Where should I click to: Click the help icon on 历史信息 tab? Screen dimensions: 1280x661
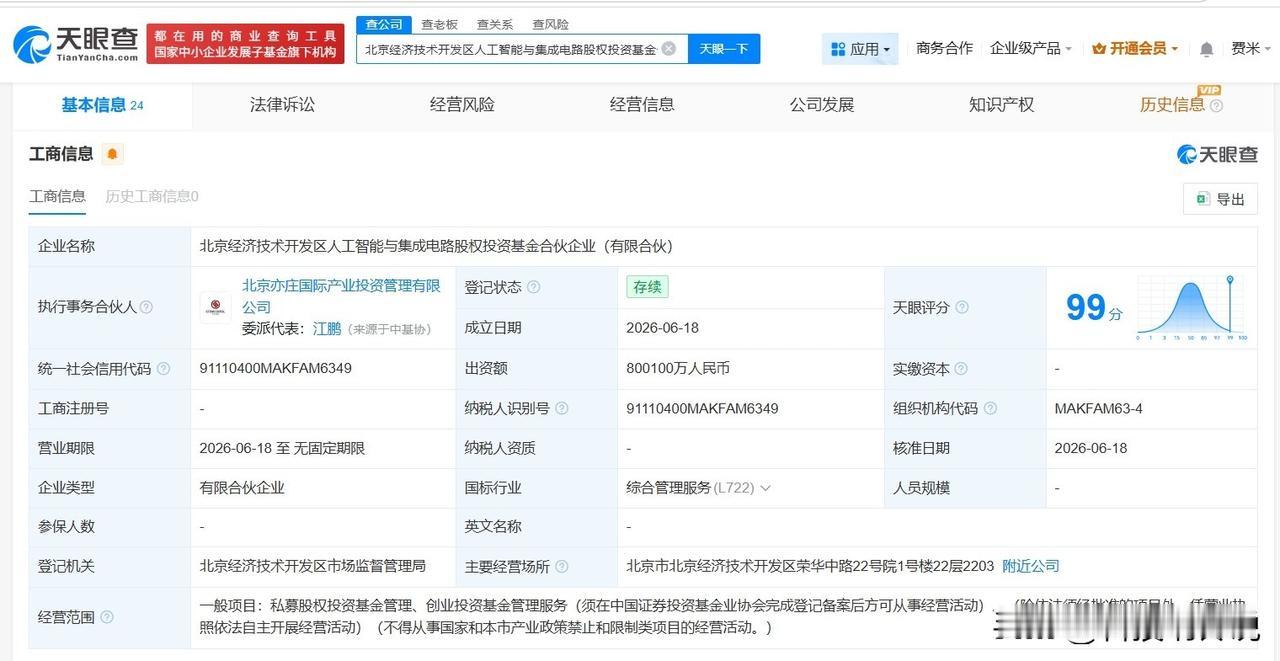tap(1216, 106)
